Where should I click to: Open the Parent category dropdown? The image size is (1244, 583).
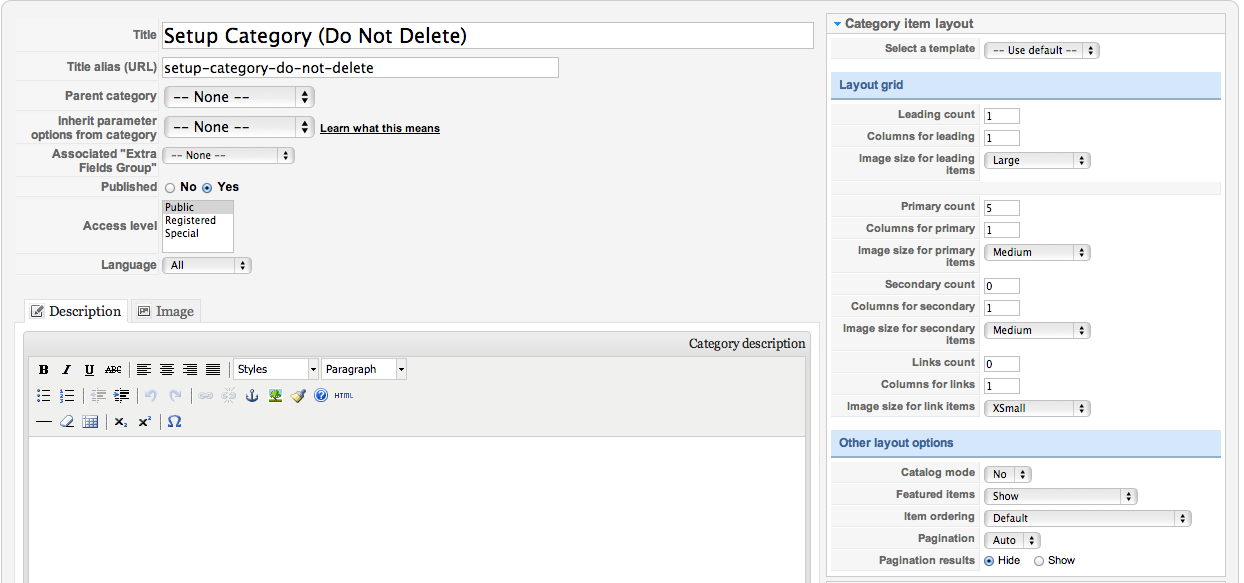239,97
